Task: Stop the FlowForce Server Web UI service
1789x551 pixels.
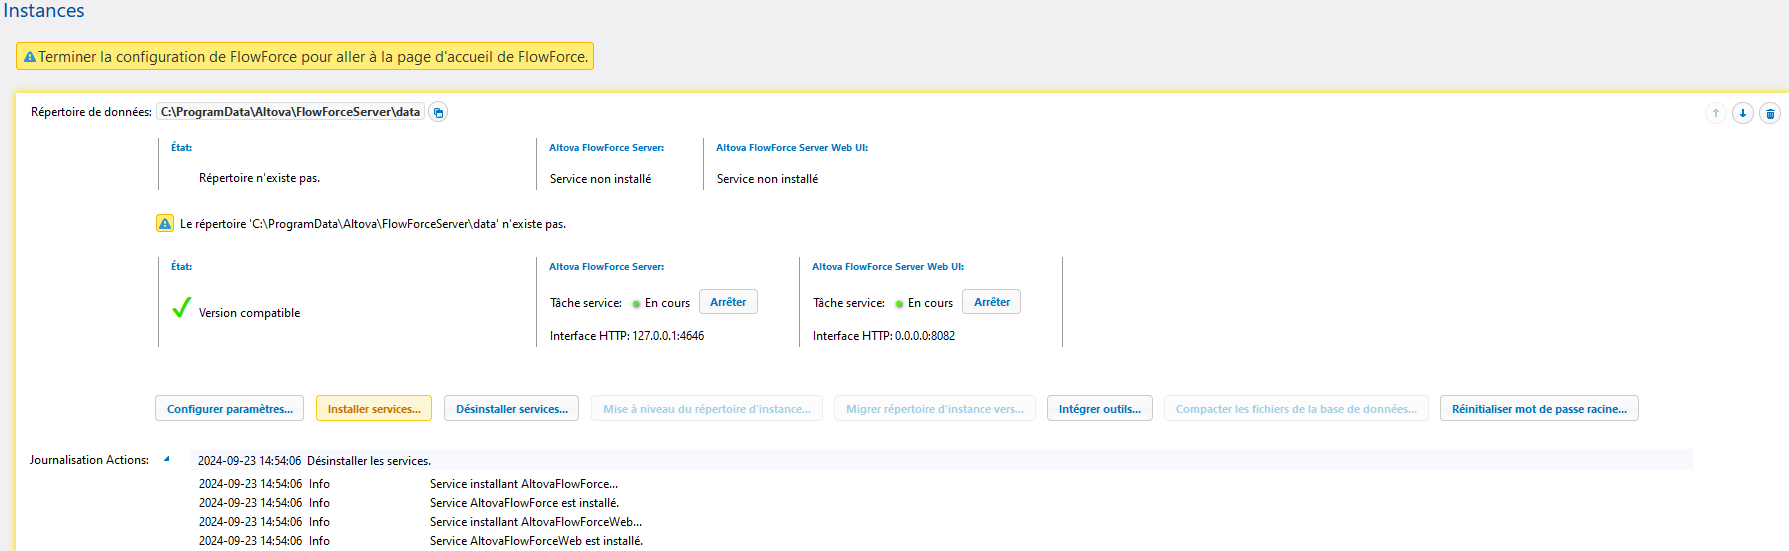Action: click(992, 302)
